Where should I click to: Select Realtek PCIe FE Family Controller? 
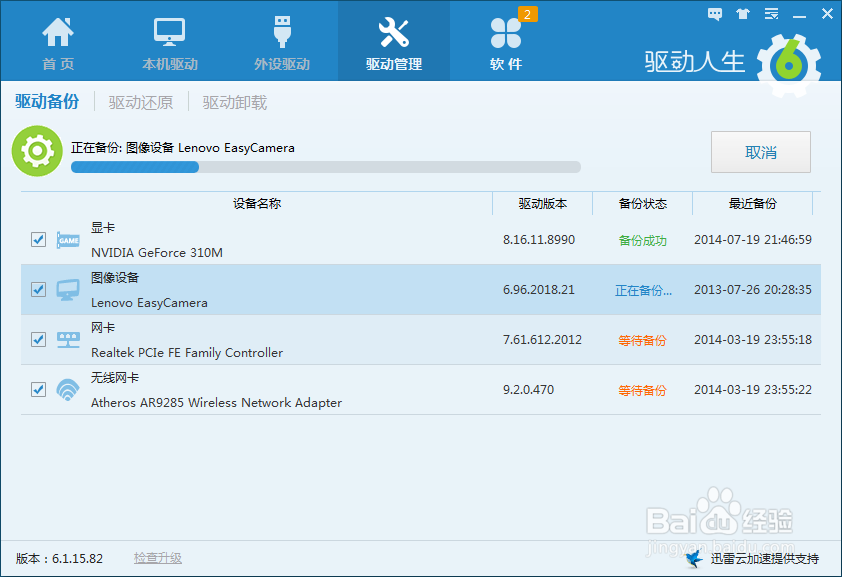187,353
